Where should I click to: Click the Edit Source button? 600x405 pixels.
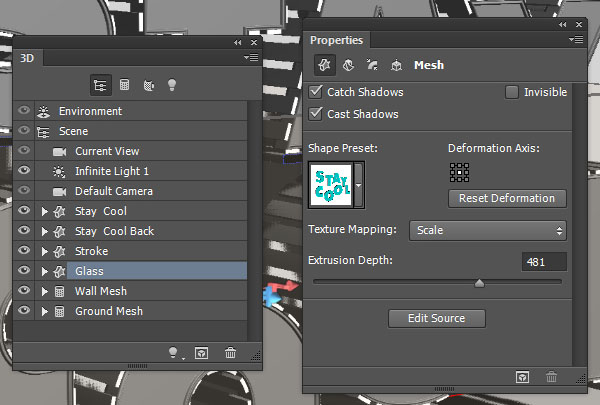pos(437,318)
